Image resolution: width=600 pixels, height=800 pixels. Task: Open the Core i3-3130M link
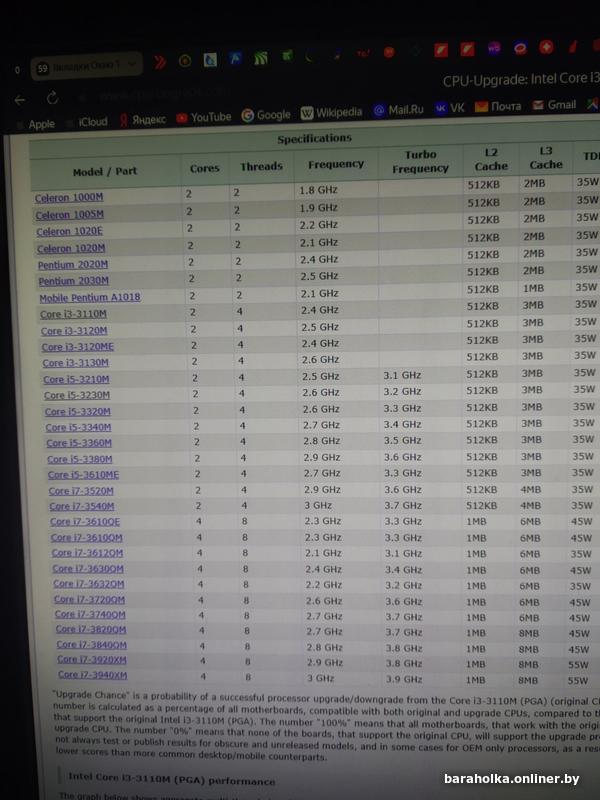pos(75,363)
